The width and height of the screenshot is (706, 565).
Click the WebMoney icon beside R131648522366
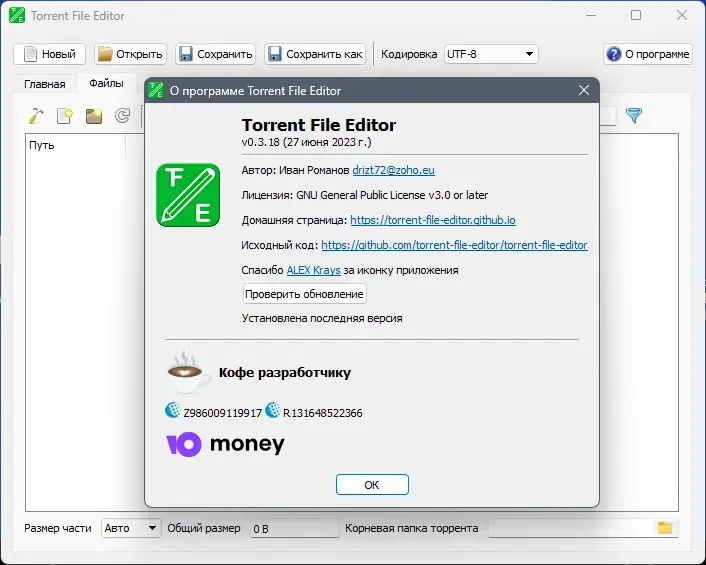point(272,411)
